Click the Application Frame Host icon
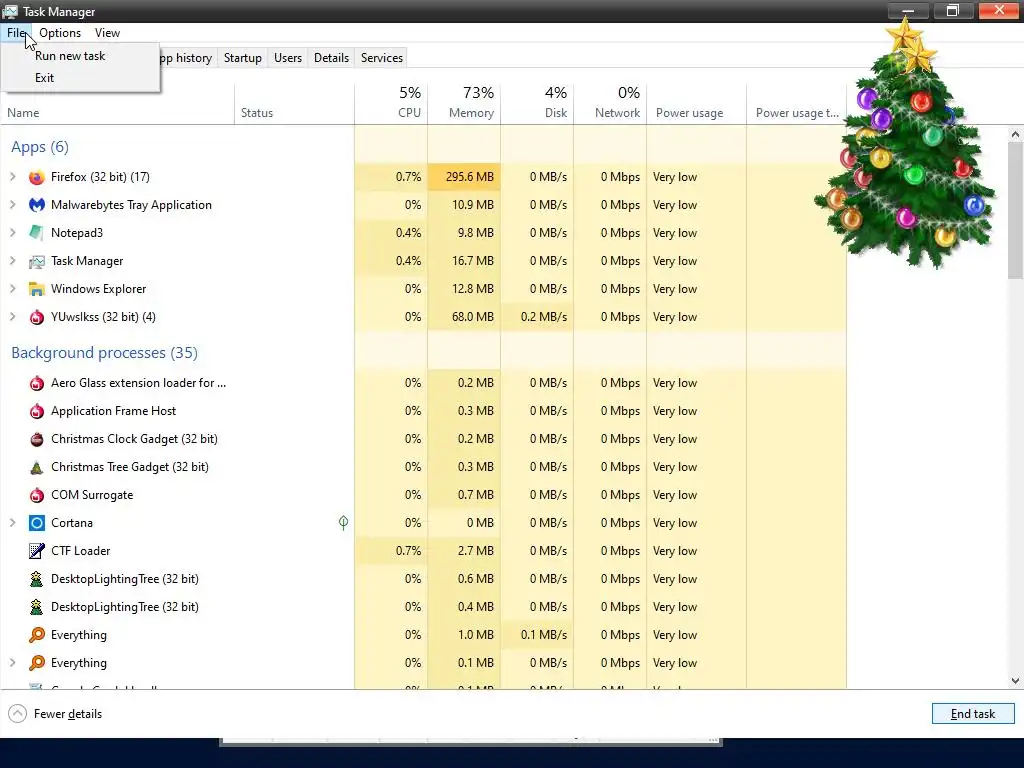 (37, 411)
